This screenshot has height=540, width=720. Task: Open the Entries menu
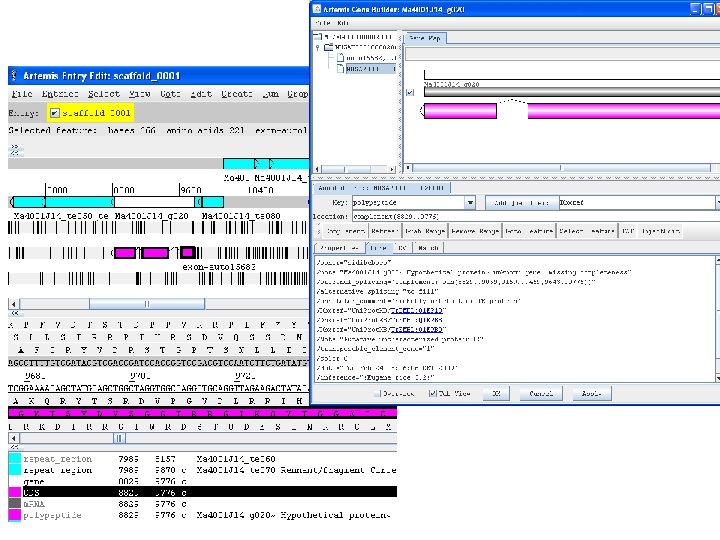click(x=60, y=94)
